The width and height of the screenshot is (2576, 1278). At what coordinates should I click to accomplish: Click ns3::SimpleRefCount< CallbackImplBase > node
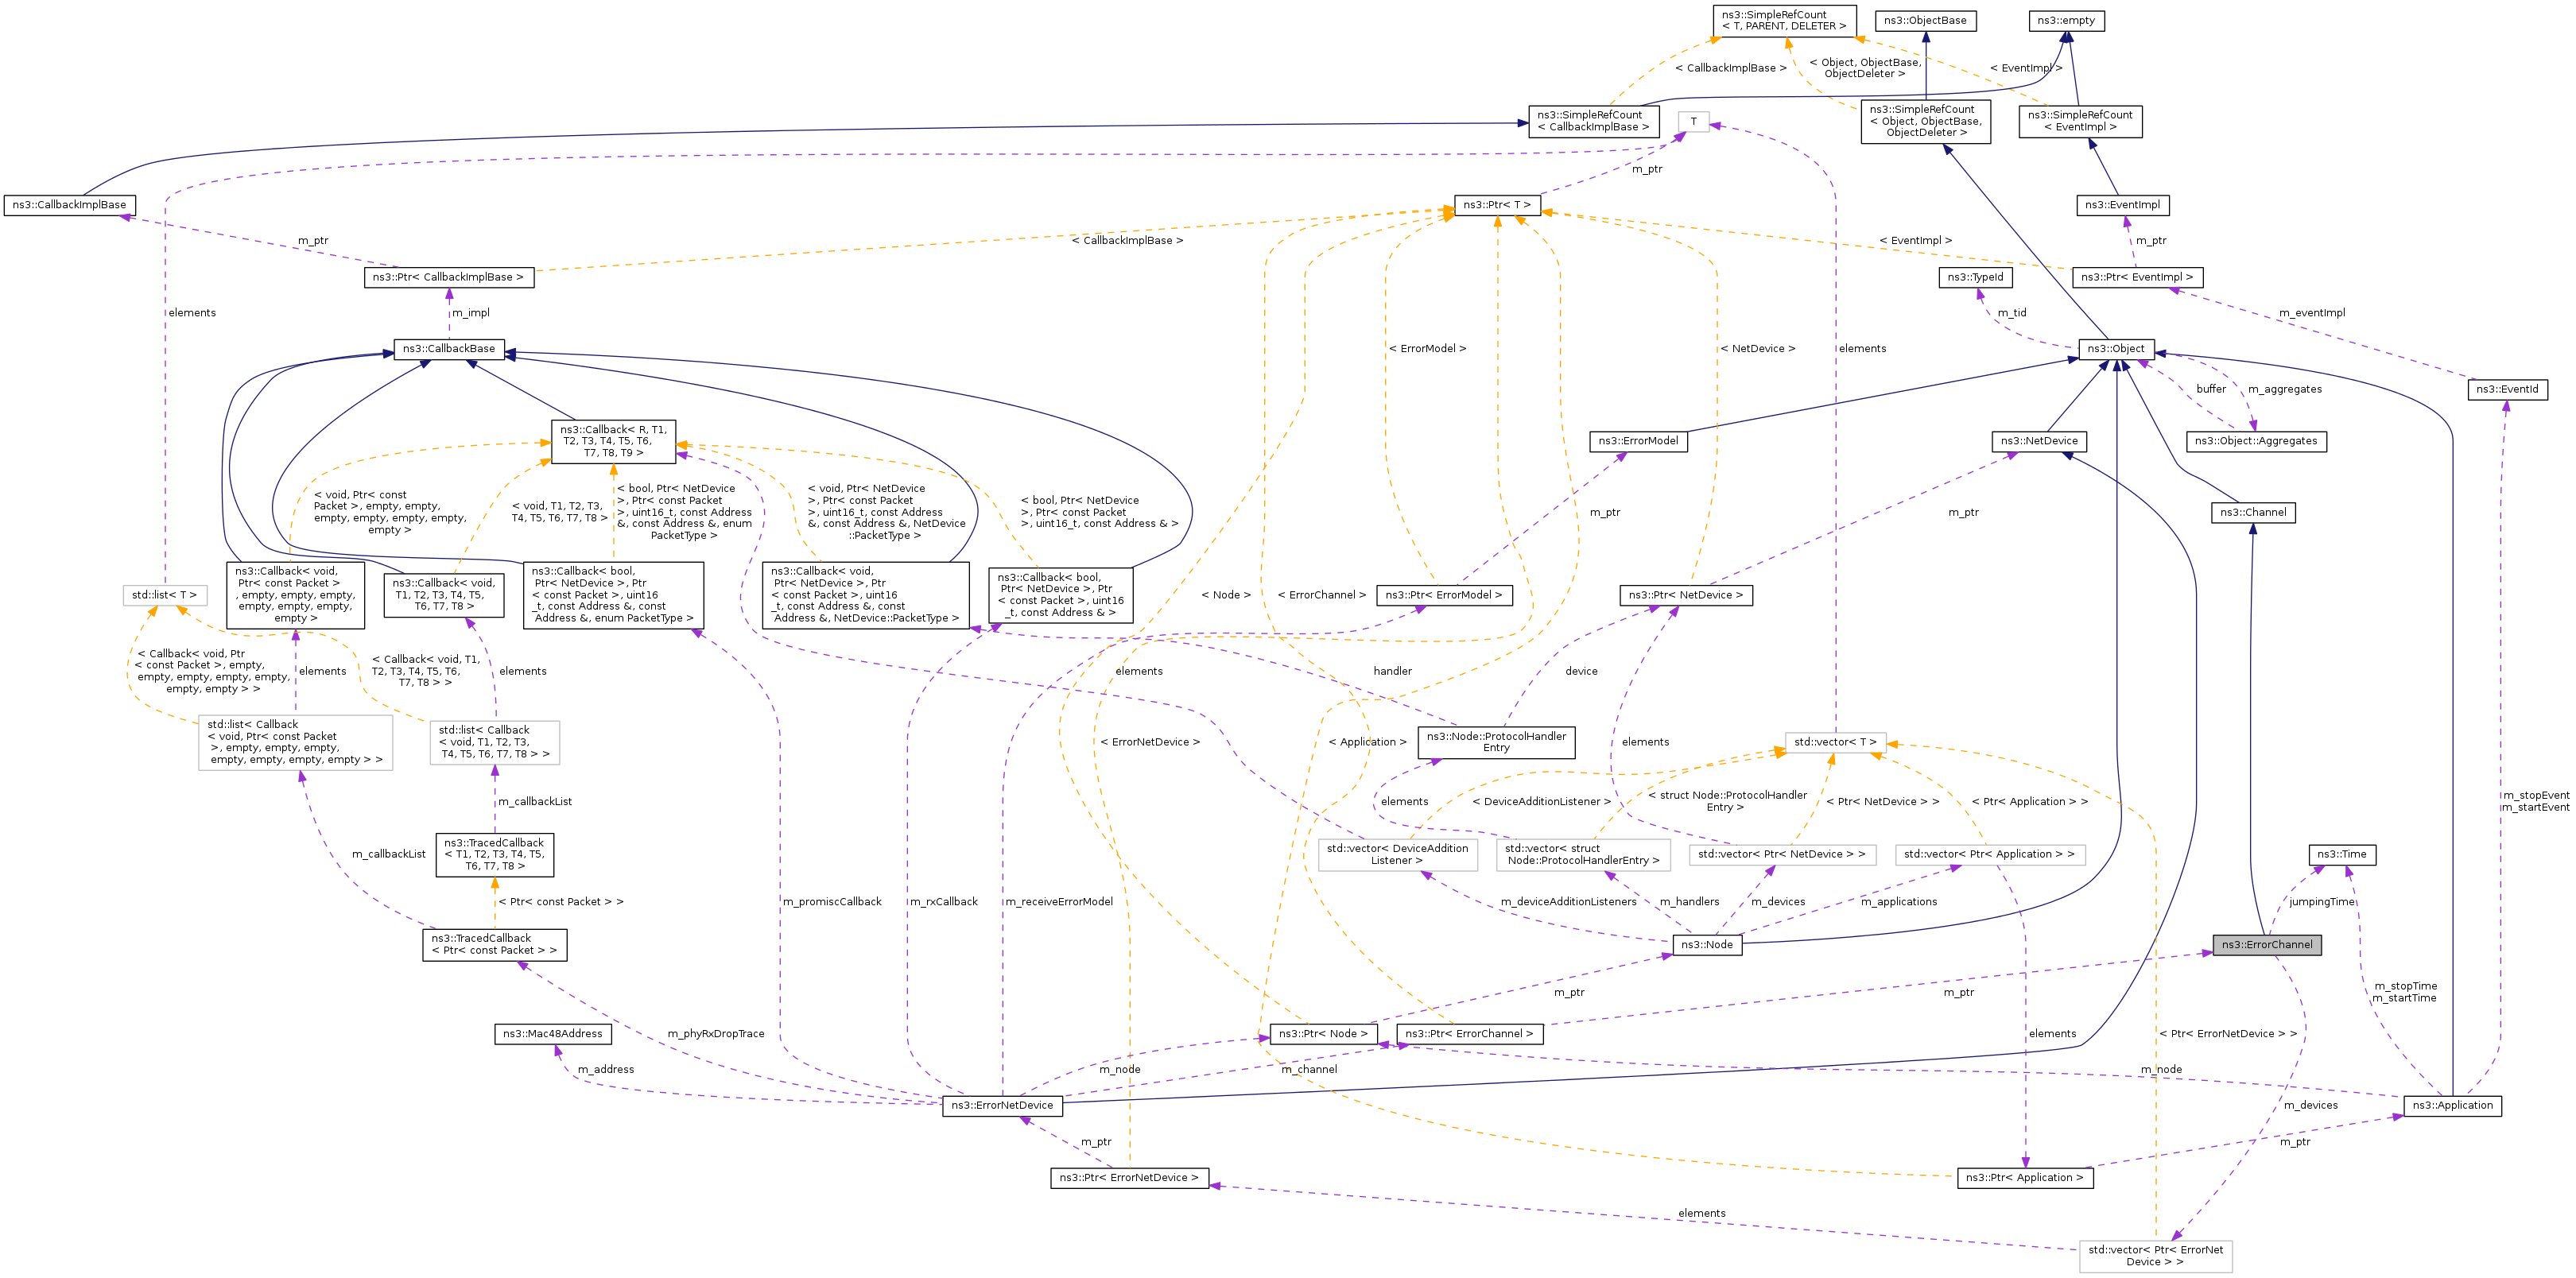[1593, 121]
